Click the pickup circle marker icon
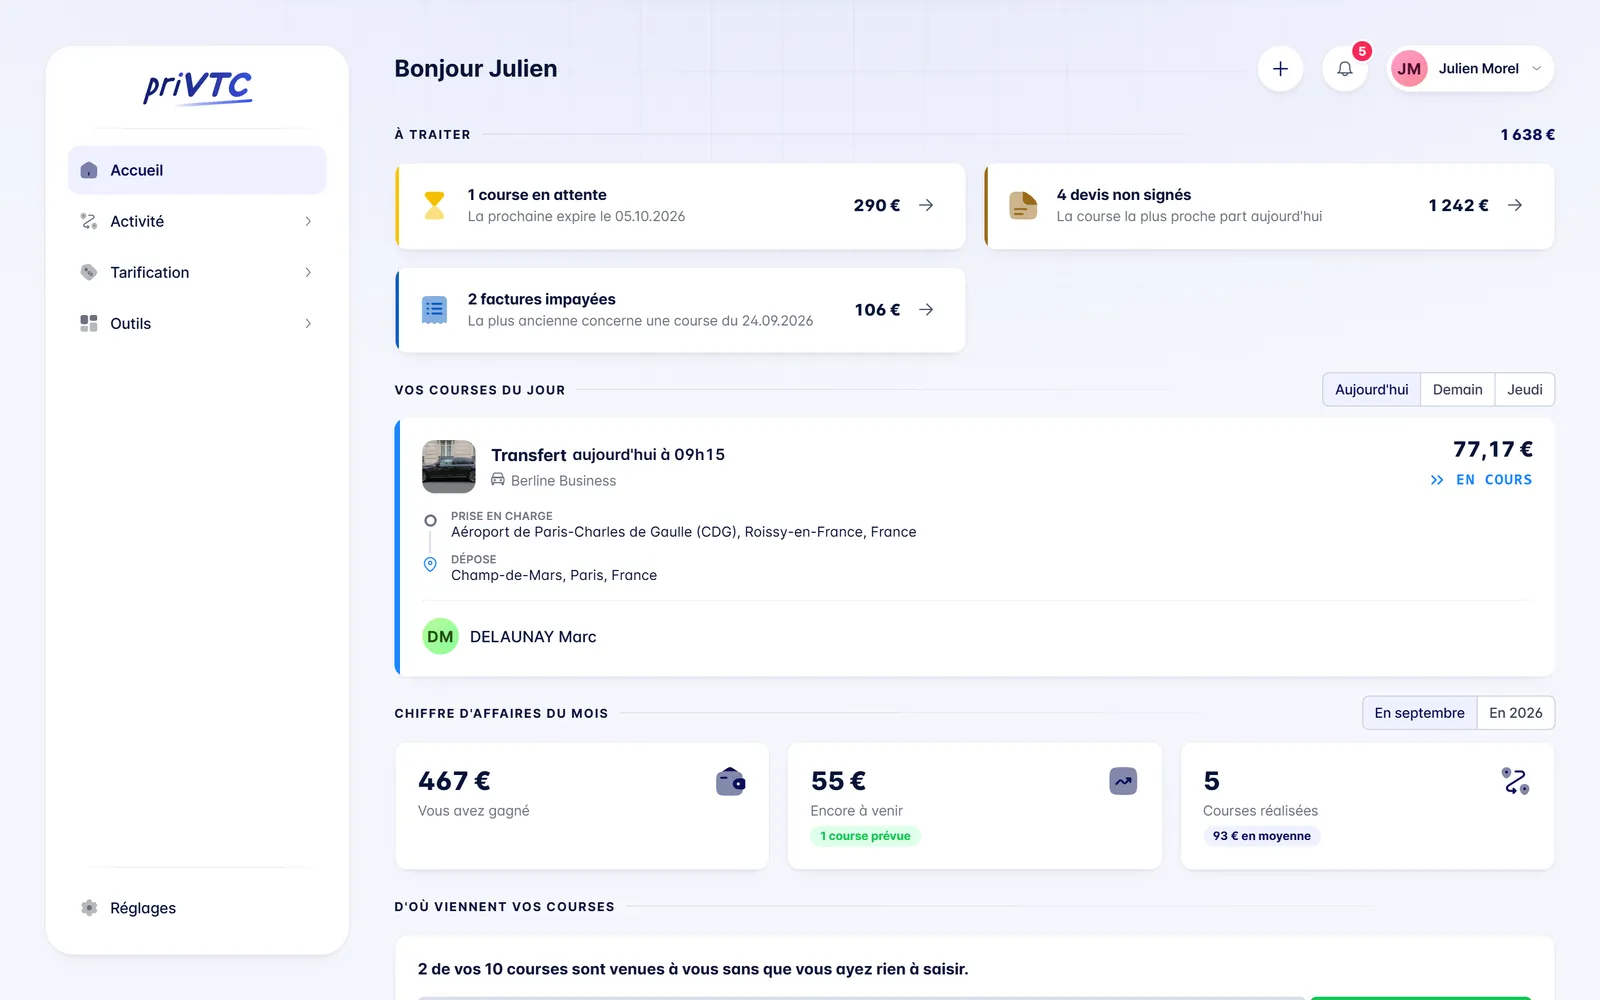The image size is (1600, 1000). pos(430,520)
